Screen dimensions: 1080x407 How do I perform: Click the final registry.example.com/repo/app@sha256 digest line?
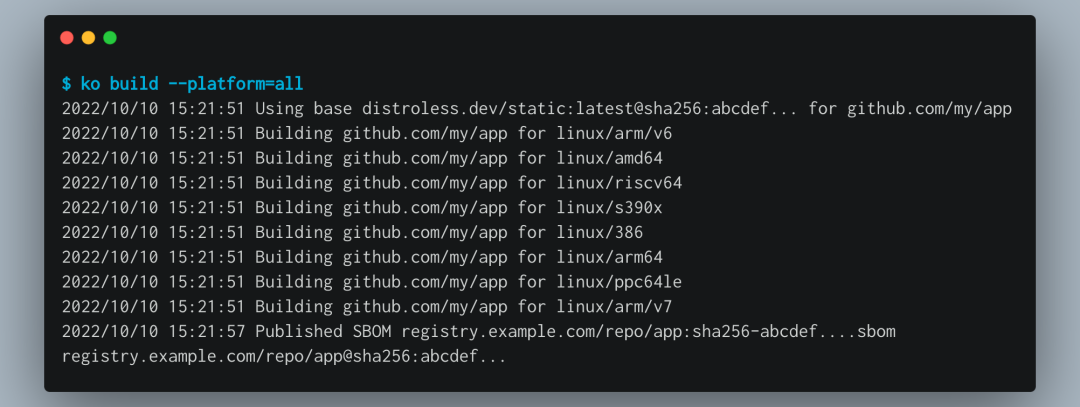click(283, 356)
